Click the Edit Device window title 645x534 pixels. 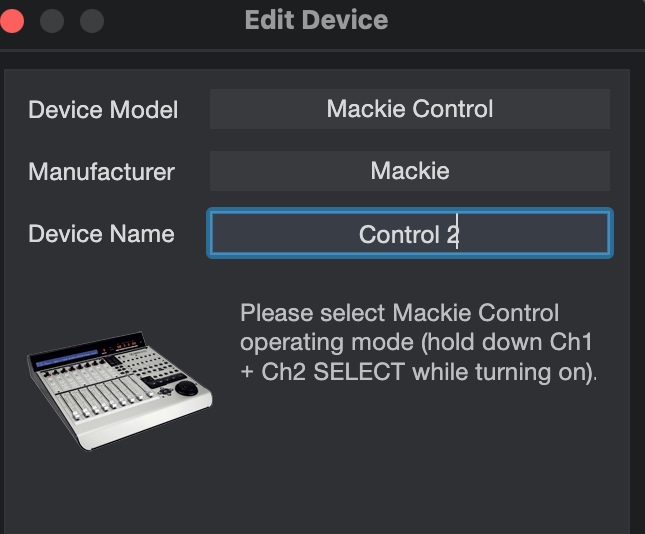click(x=316, y=19)
